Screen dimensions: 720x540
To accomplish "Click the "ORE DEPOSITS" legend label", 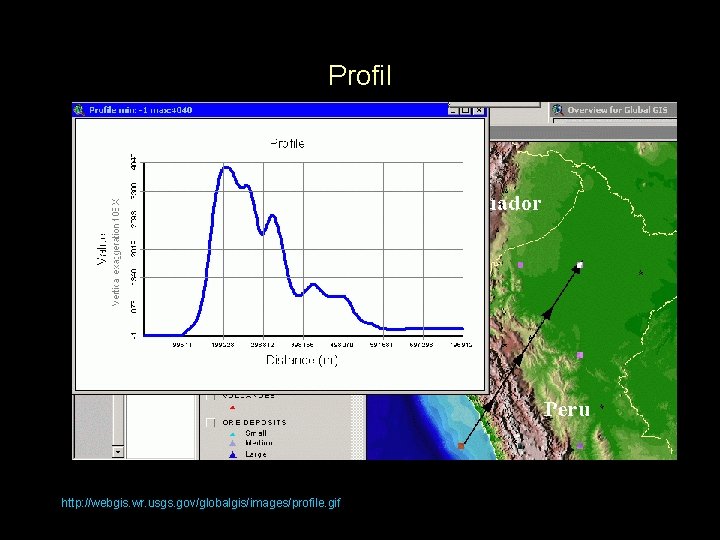I will pos(254,422).
